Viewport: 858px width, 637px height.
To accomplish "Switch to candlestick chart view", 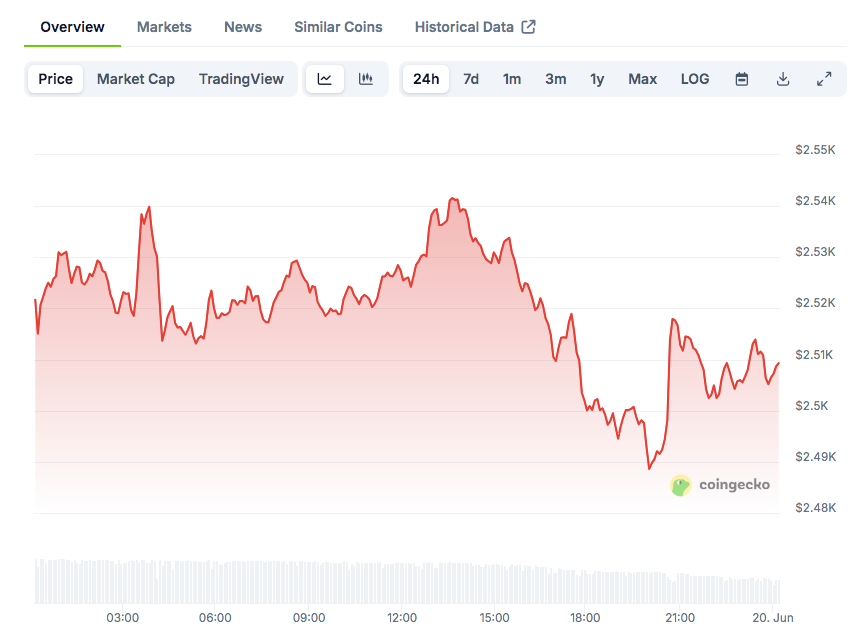I will [366, 79].
